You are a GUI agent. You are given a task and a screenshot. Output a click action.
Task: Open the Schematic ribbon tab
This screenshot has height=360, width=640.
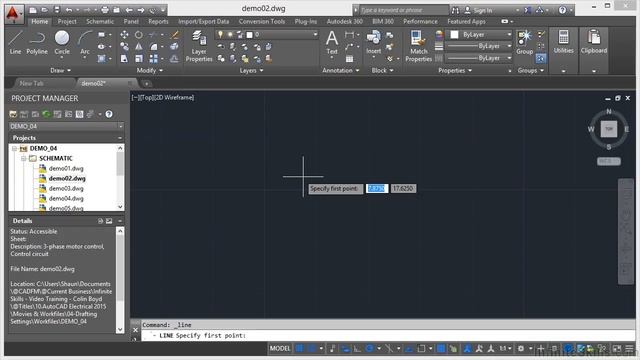pos(100,22)
